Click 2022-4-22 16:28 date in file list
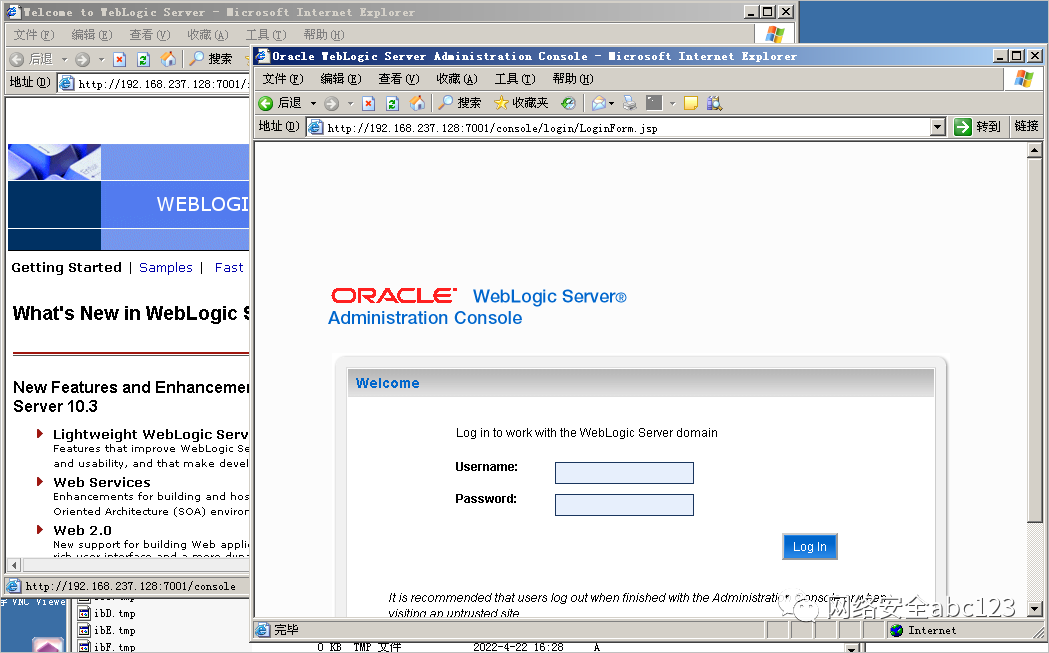The height and width of the screenshot is (653, 1049). 518,647
